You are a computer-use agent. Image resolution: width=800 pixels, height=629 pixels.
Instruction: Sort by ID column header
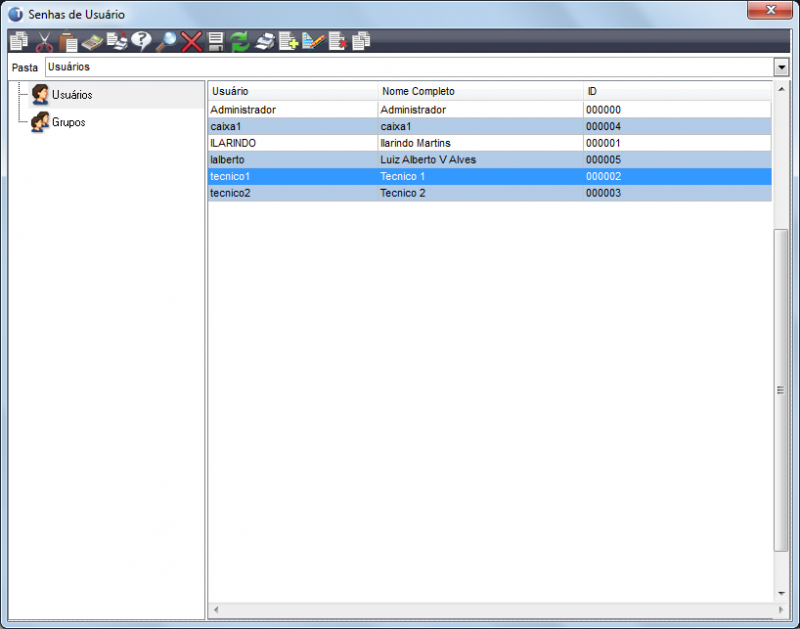click(678, 91)
